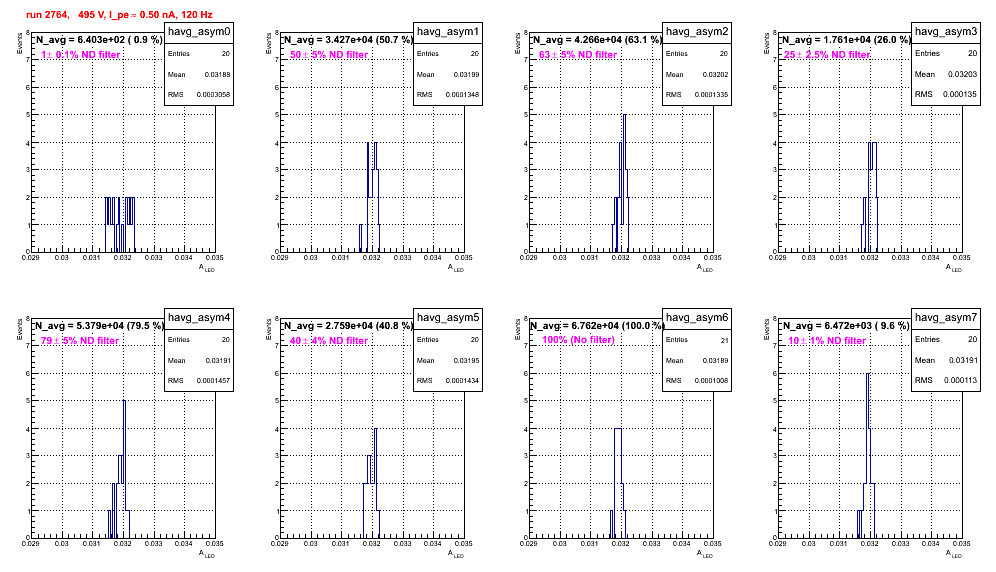The height and width of the screenshot is (572, 996).
Task: Click the red run 2764 header text
Action: coord(119,15)
